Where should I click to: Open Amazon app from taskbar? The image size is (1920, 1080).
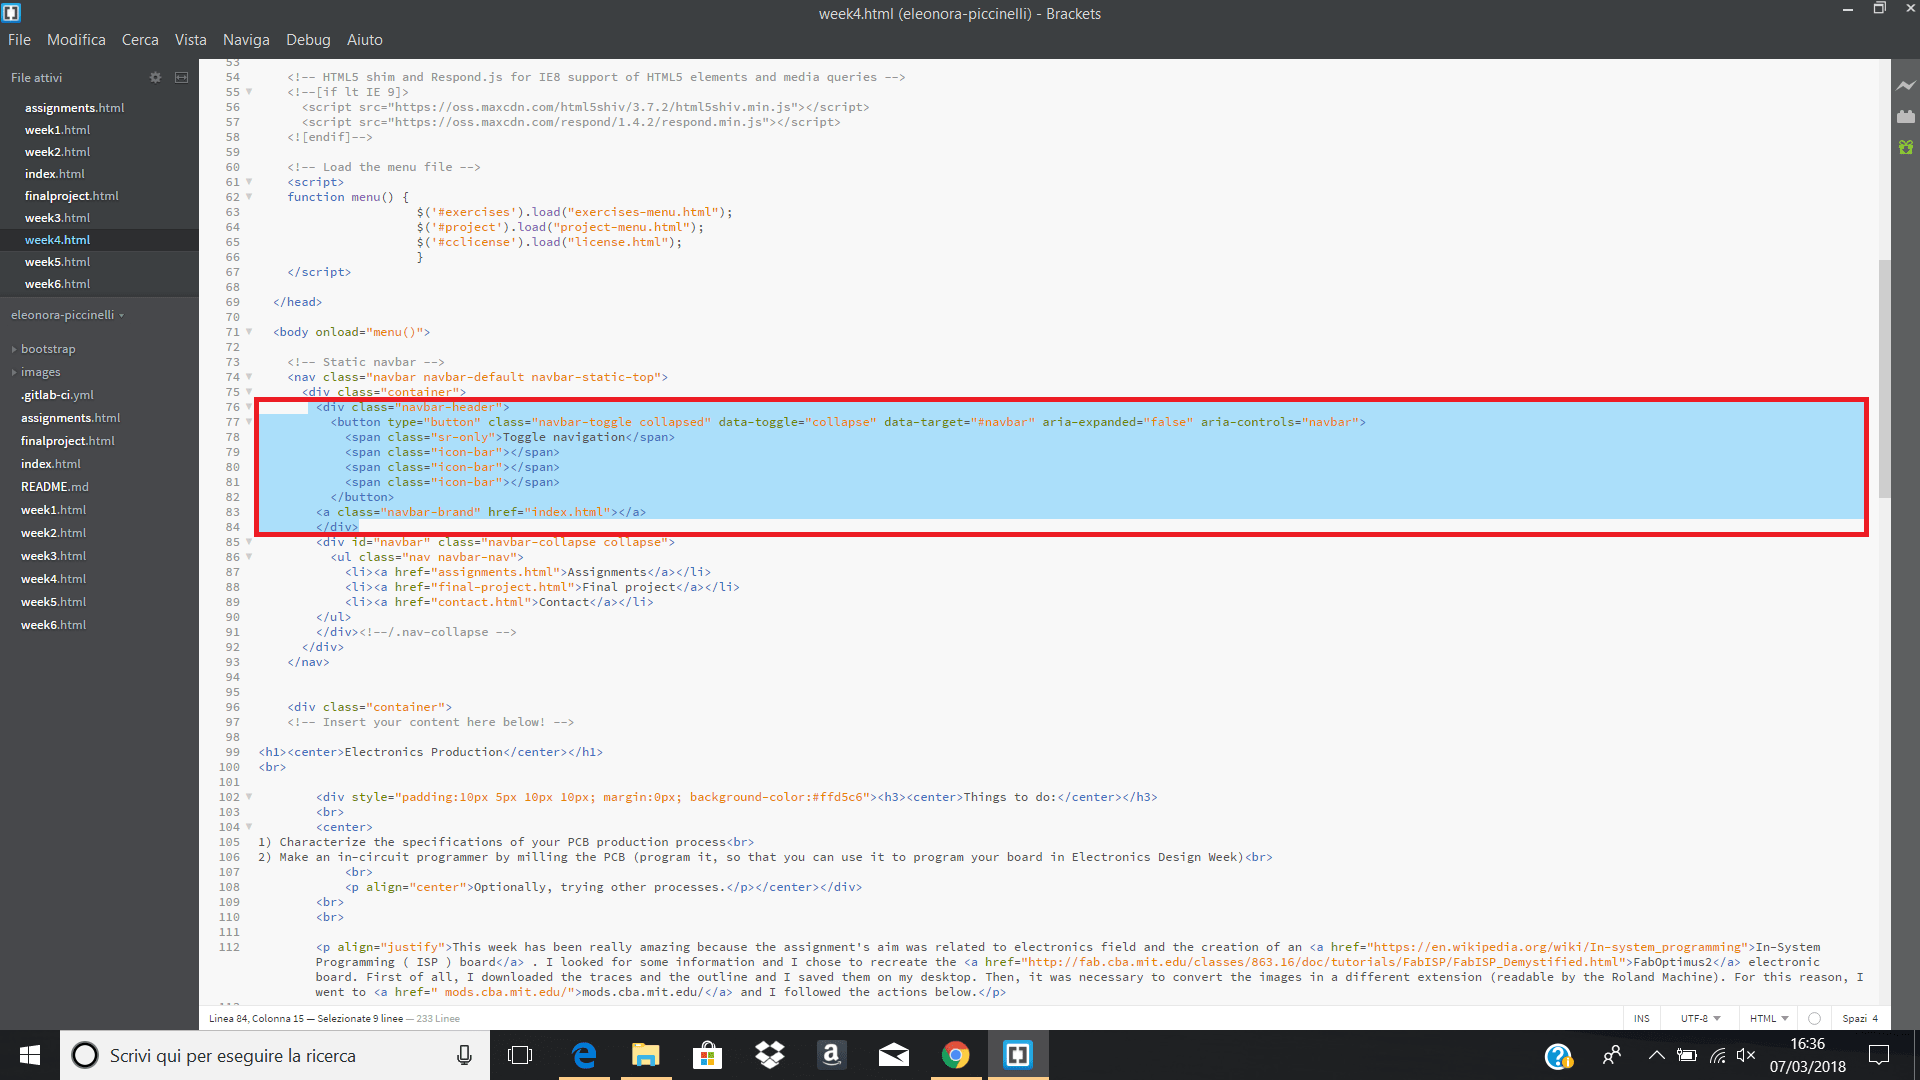832,1055
